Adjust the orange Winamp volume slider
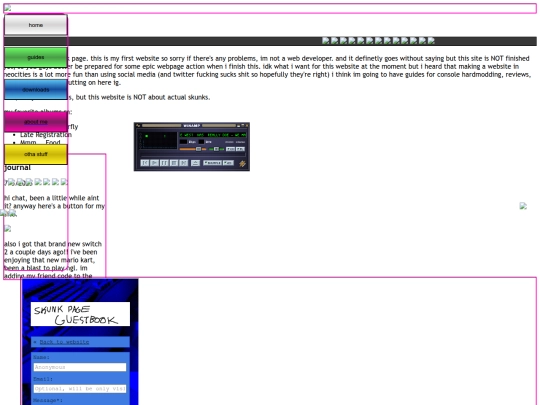This screenshot has height=405, width=540. click(x=193, y=149)
